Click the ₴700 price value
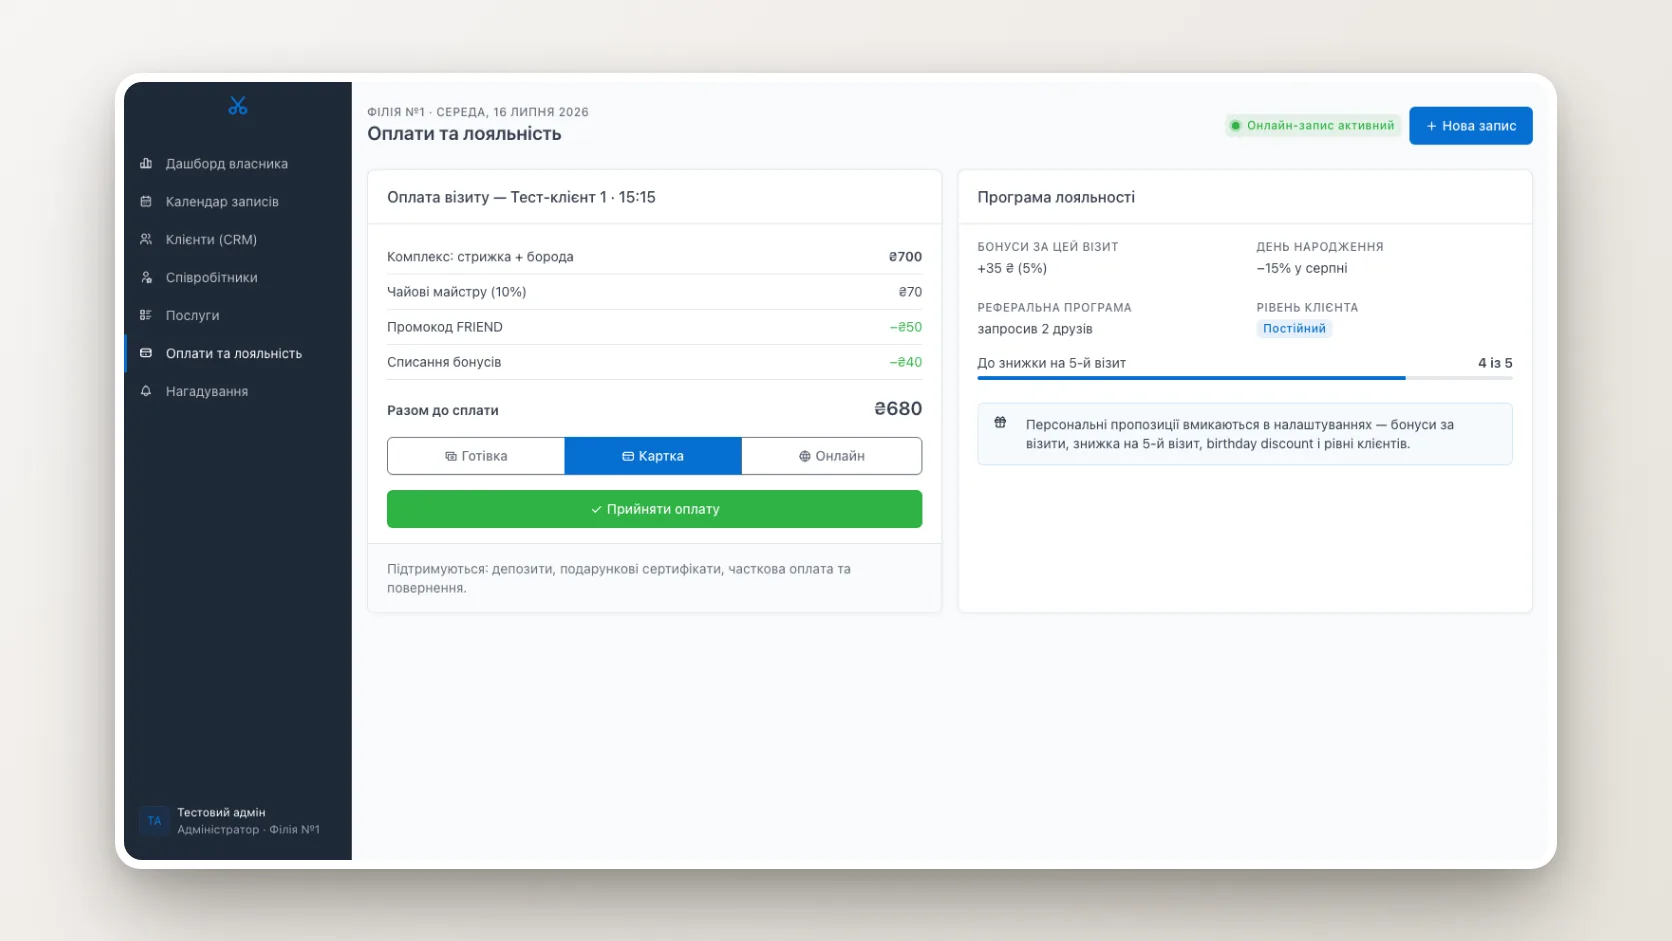Viewport: 1672px width, 941px height. click(x=905, y=257)
